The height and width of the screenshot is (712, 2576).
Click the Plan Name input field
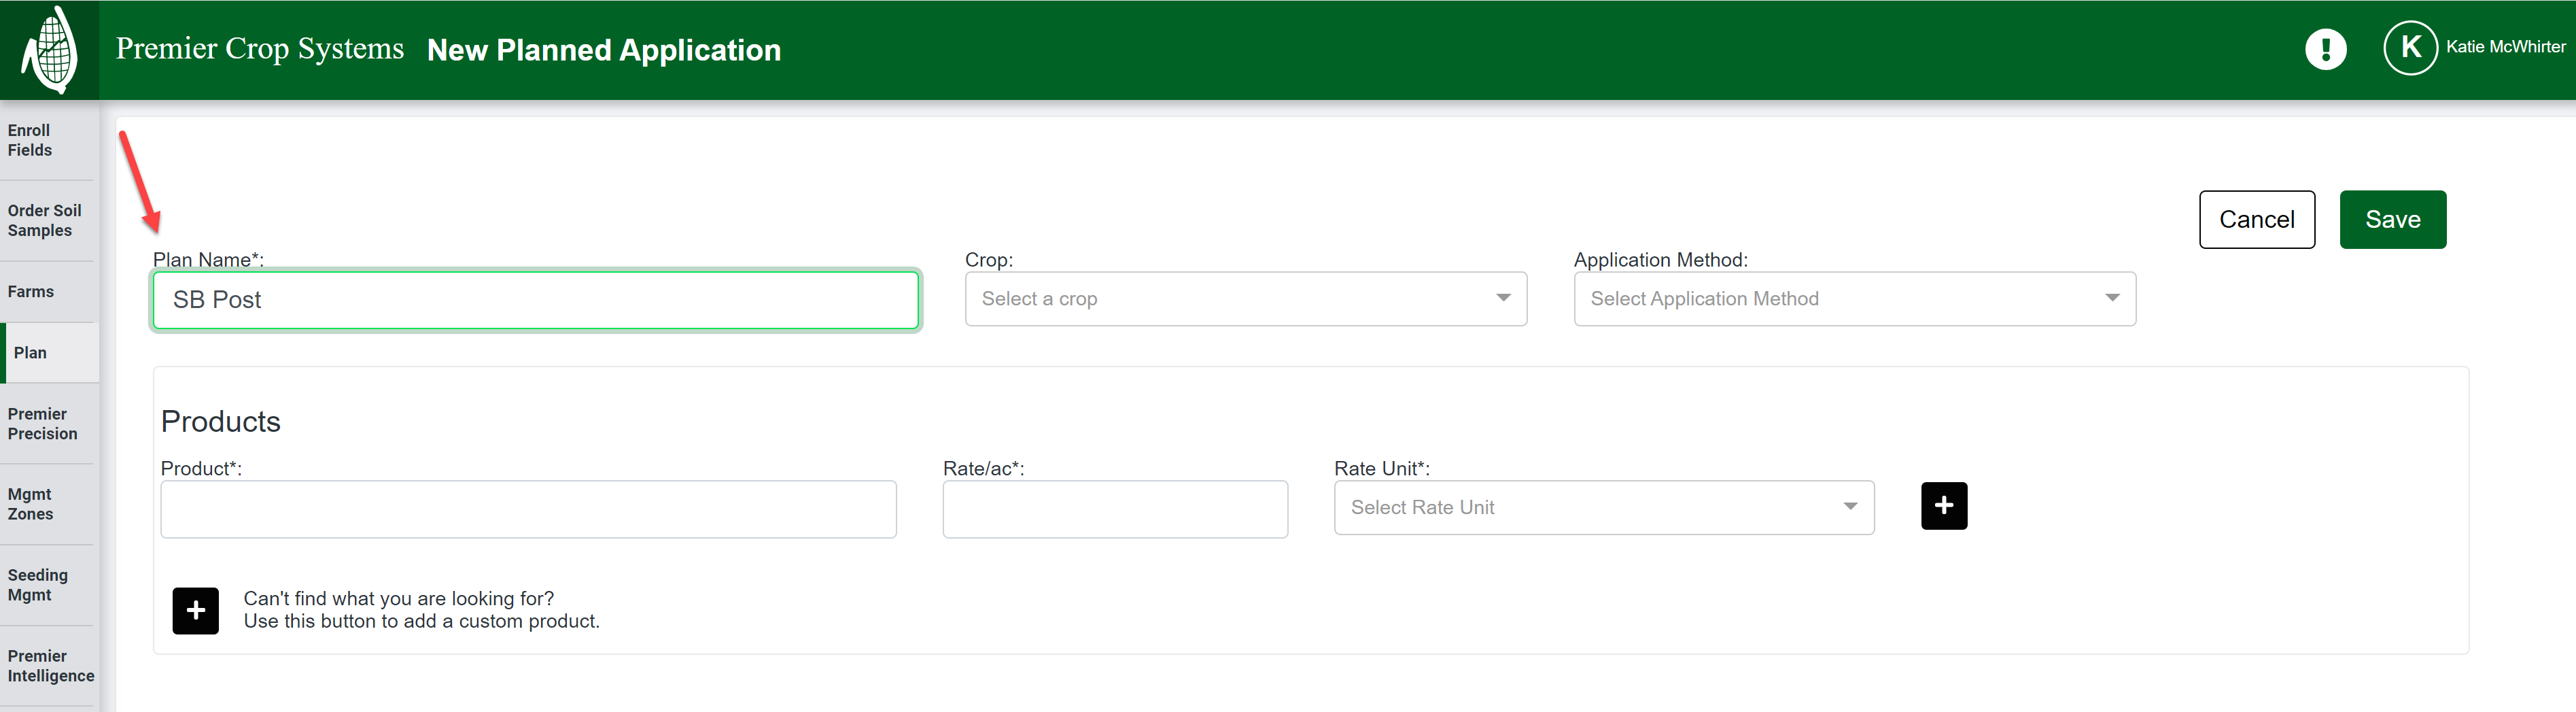click(x=535, y=300)
